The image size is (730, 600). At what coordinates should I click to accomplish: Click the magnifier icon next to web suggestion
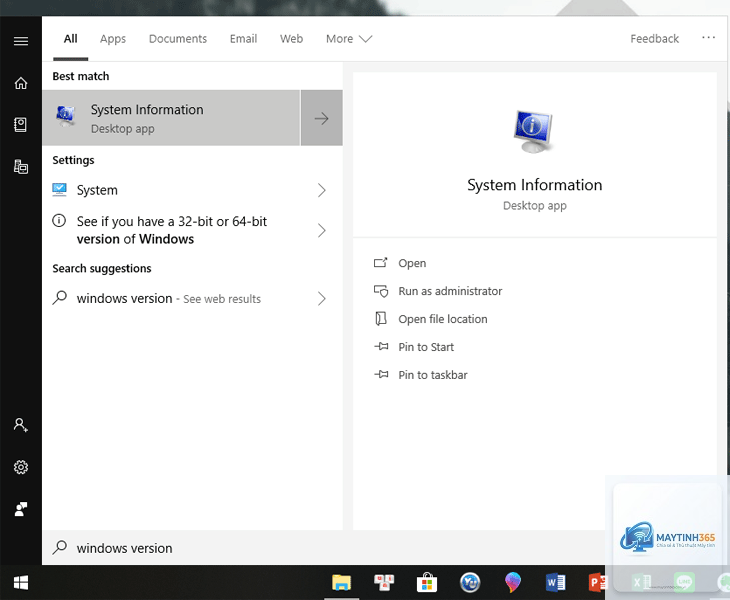coord(60,298)
